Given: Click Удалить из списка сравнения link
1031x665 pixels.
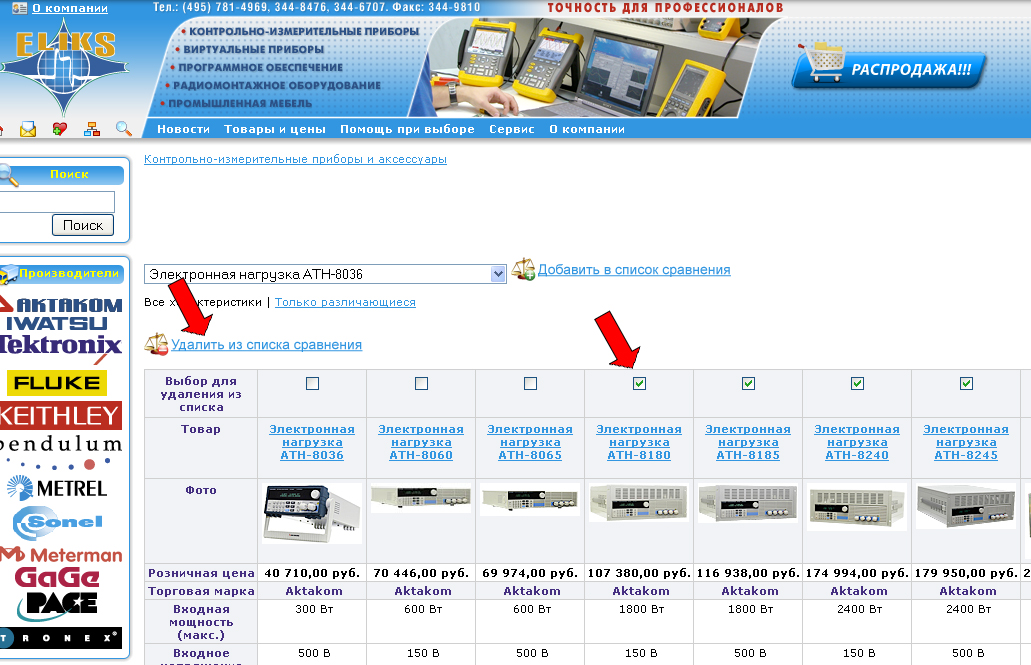Looking at the screenshot, I should 266,345.
